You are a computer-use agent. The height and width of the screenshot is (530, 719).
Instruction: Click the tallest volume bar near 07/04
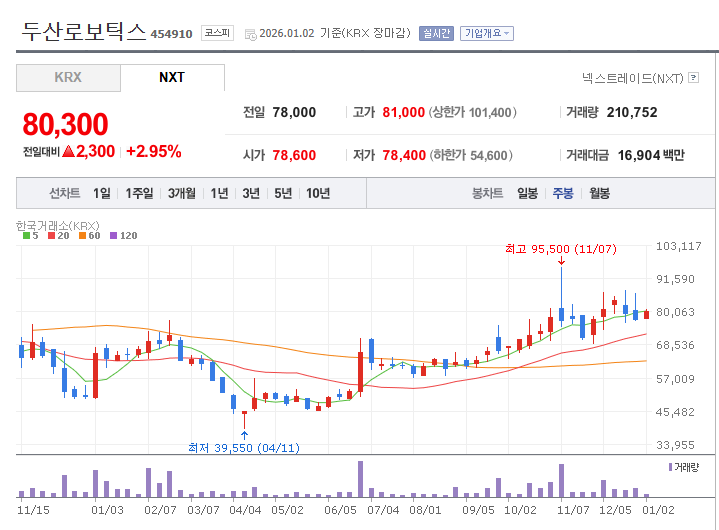click(x=360, y=479)
